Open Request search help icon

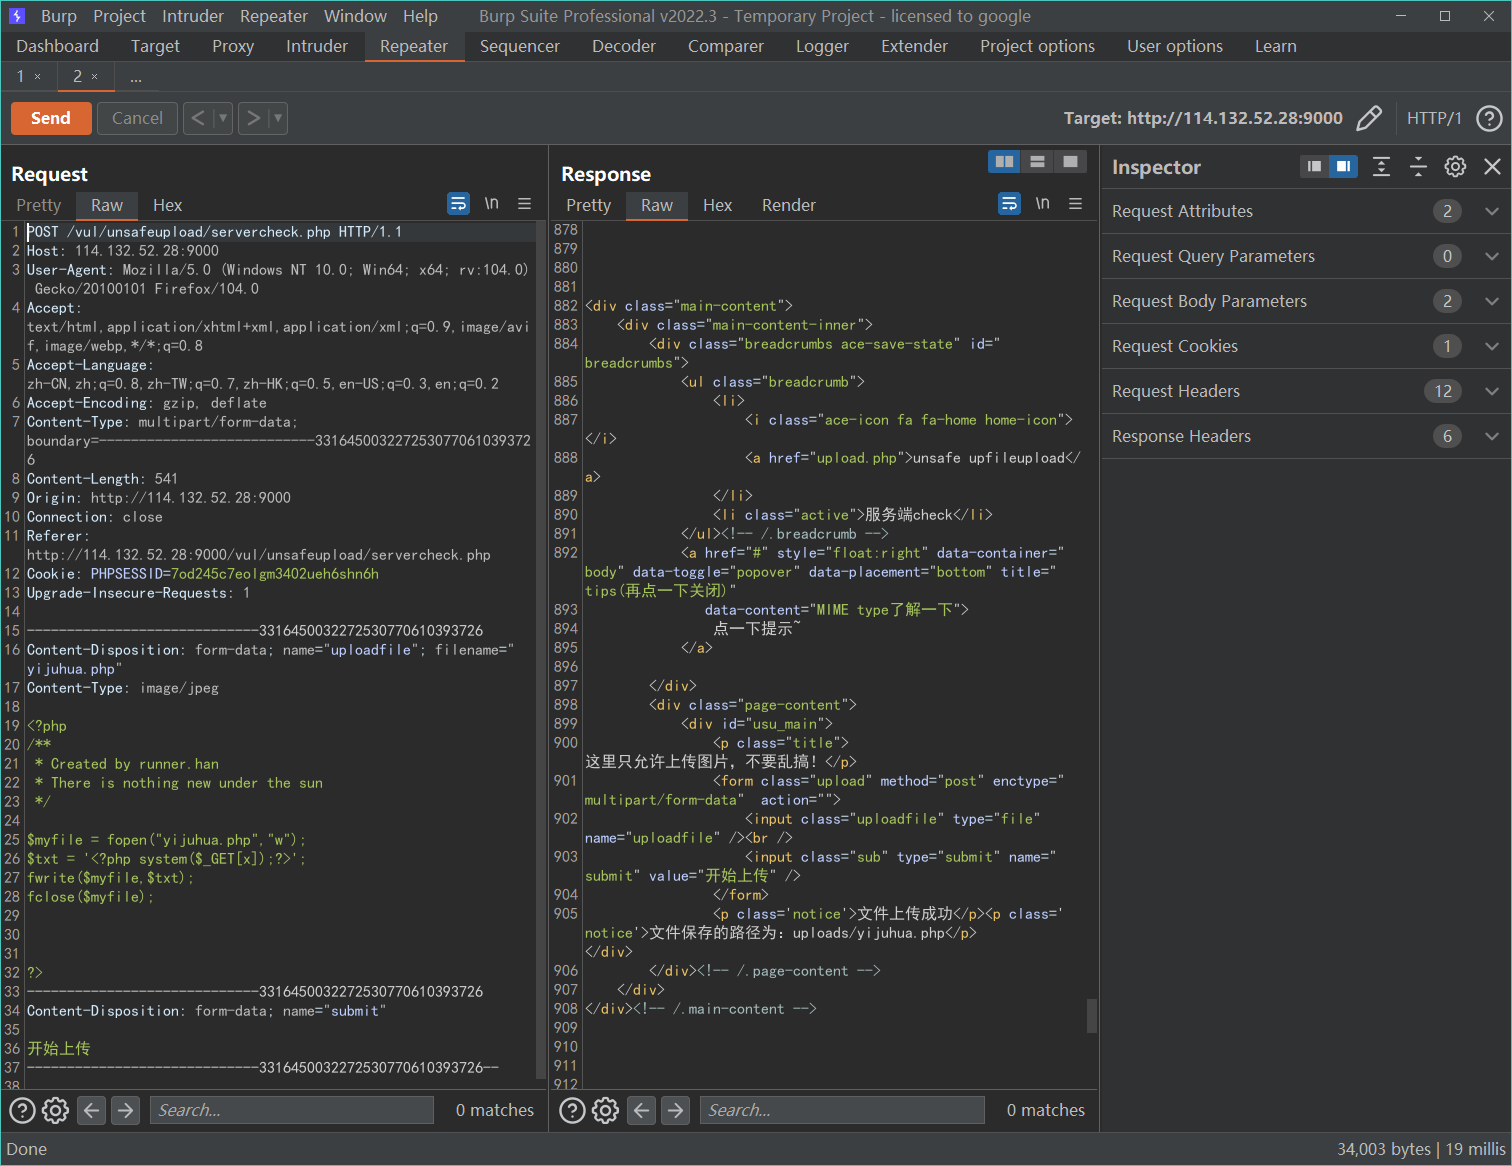[22, 1110]
